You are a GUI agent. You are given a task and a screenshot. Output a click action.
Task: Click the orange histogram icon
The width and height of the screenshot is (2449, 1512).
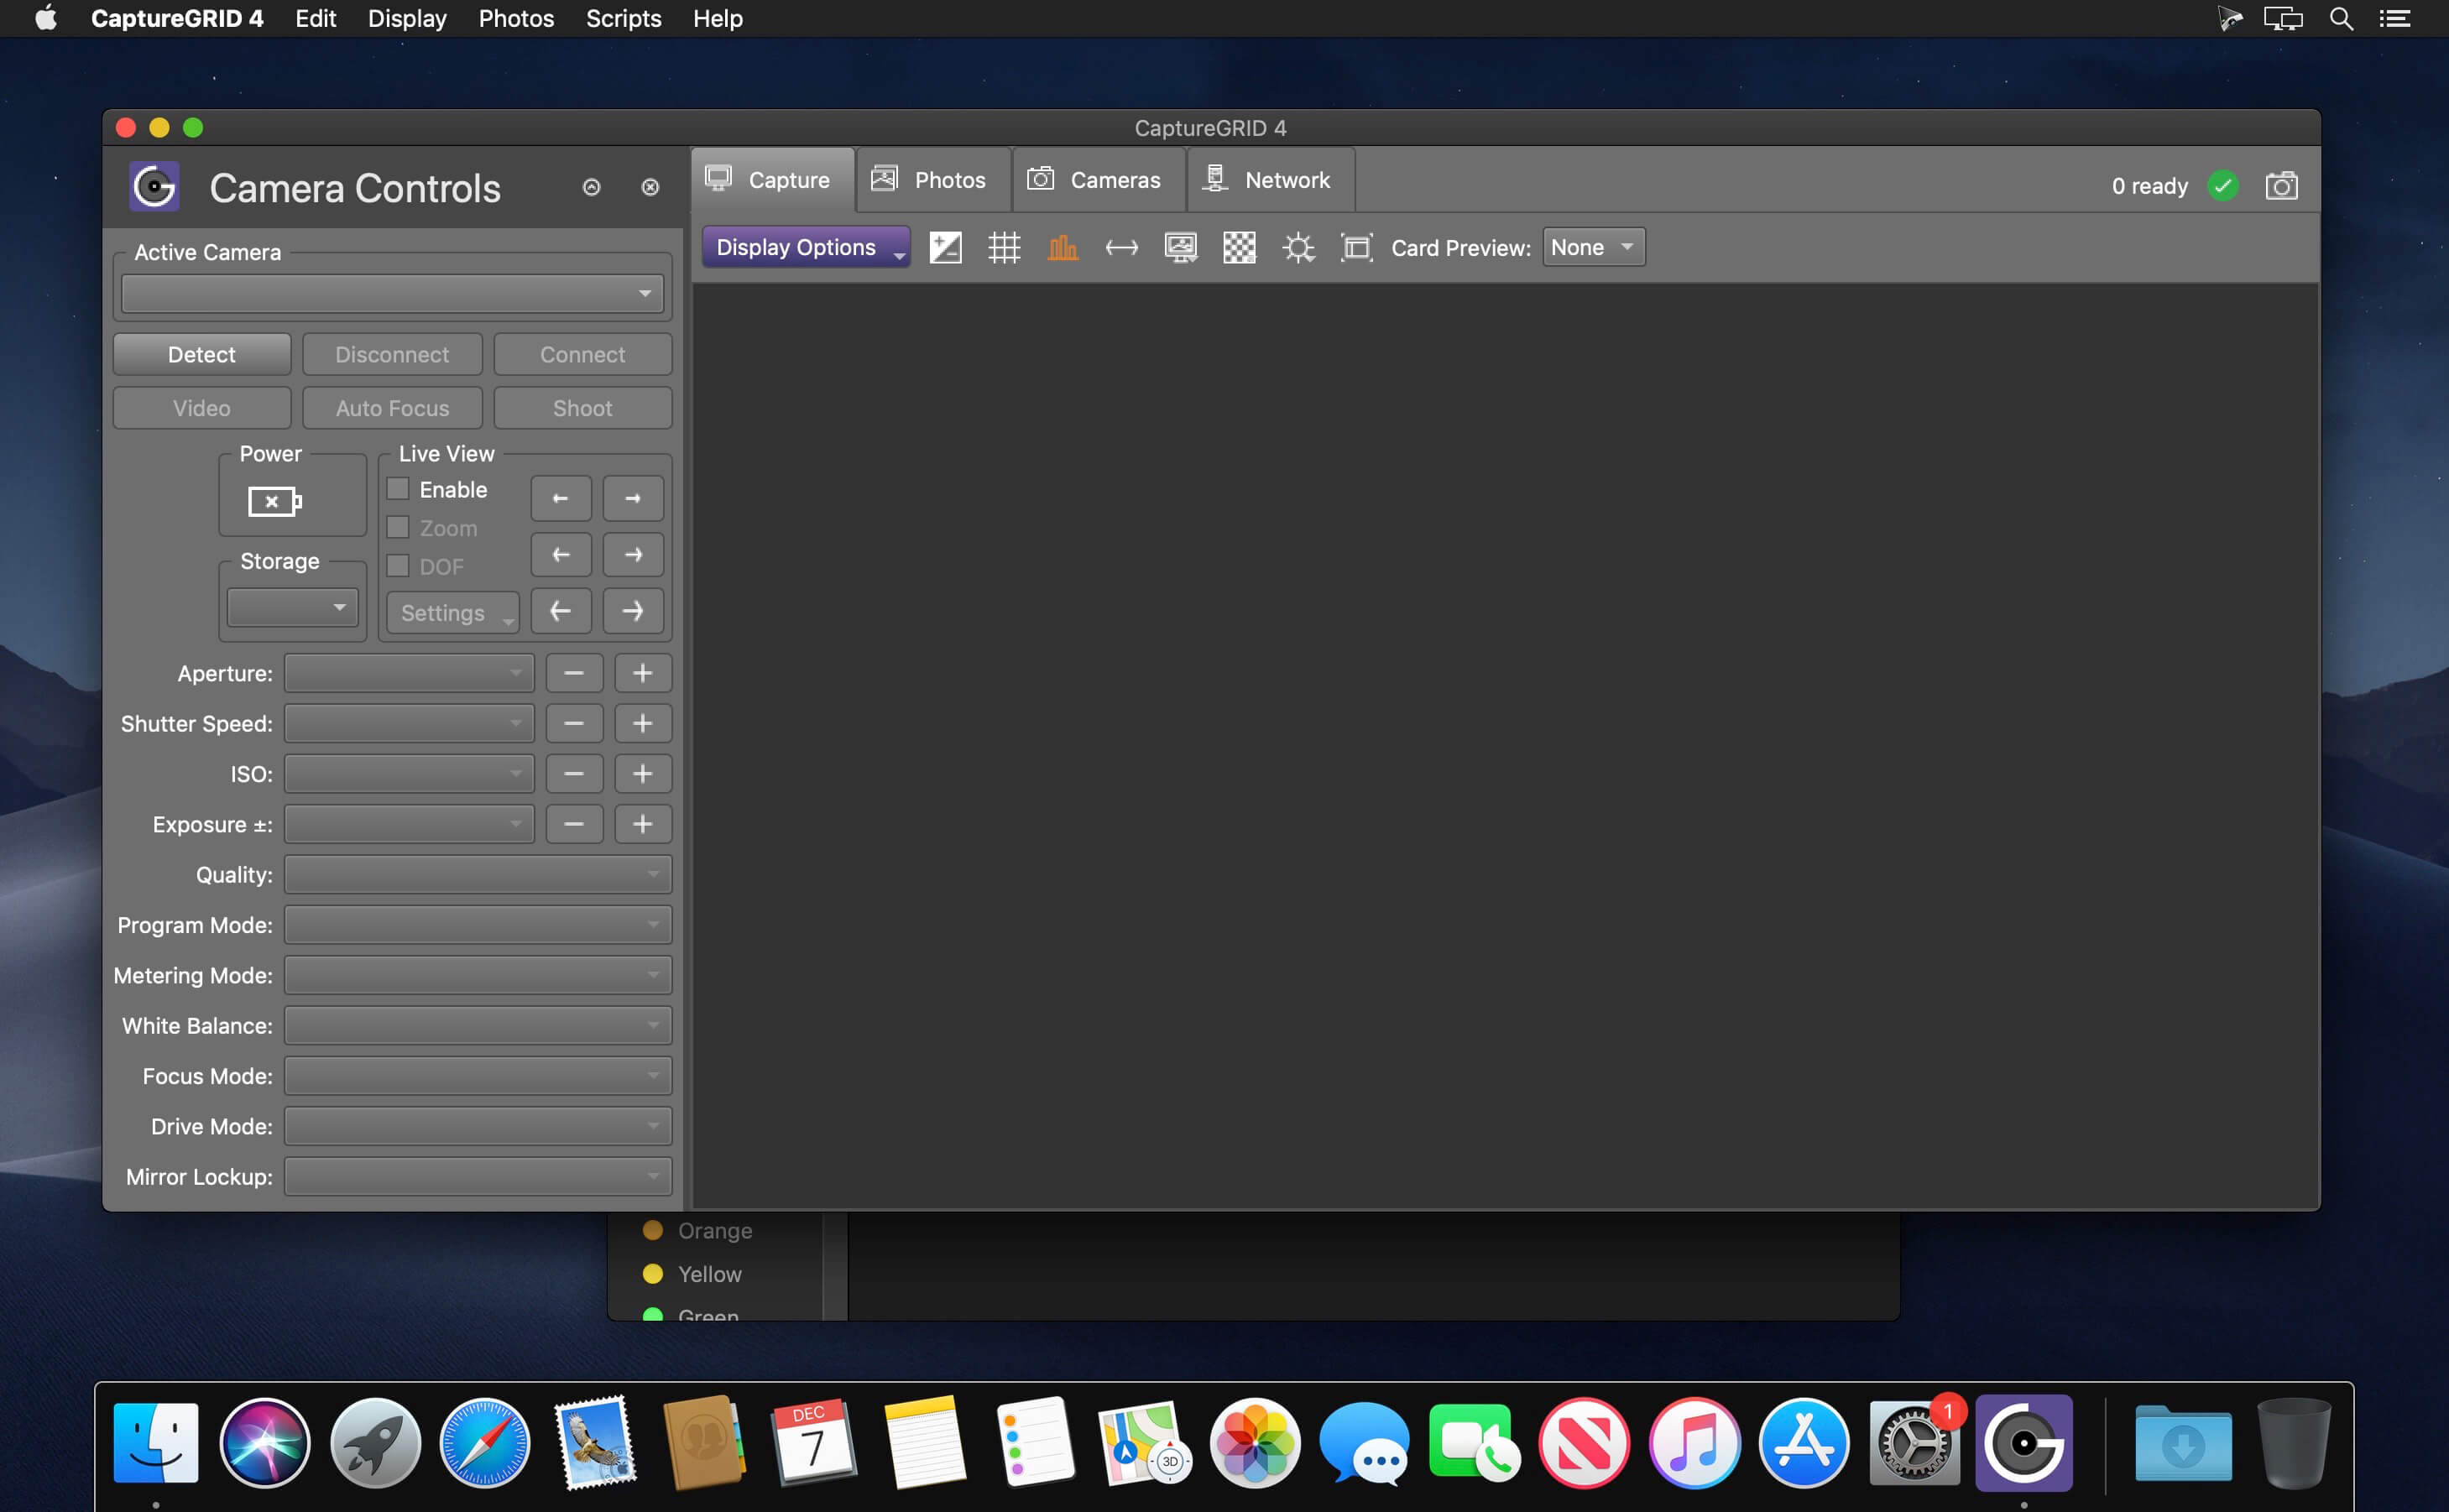tap(1062, 248)
